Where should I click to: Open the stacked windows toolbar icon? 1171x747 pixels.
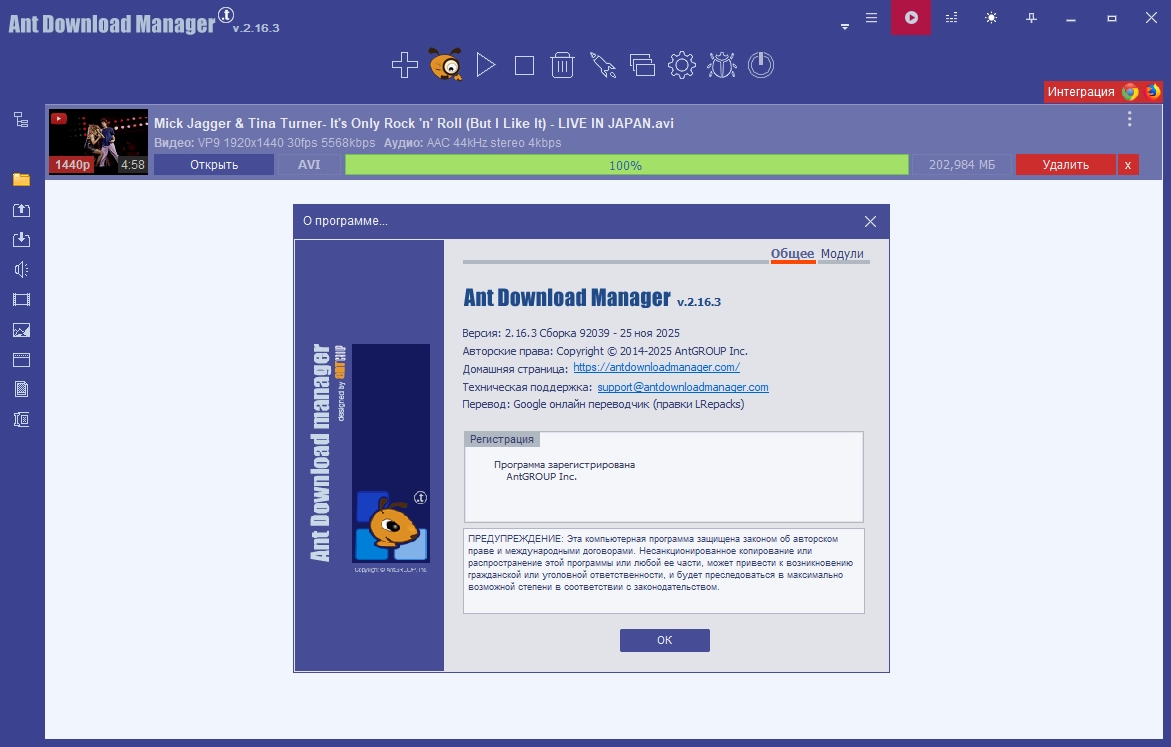point(642,65)
